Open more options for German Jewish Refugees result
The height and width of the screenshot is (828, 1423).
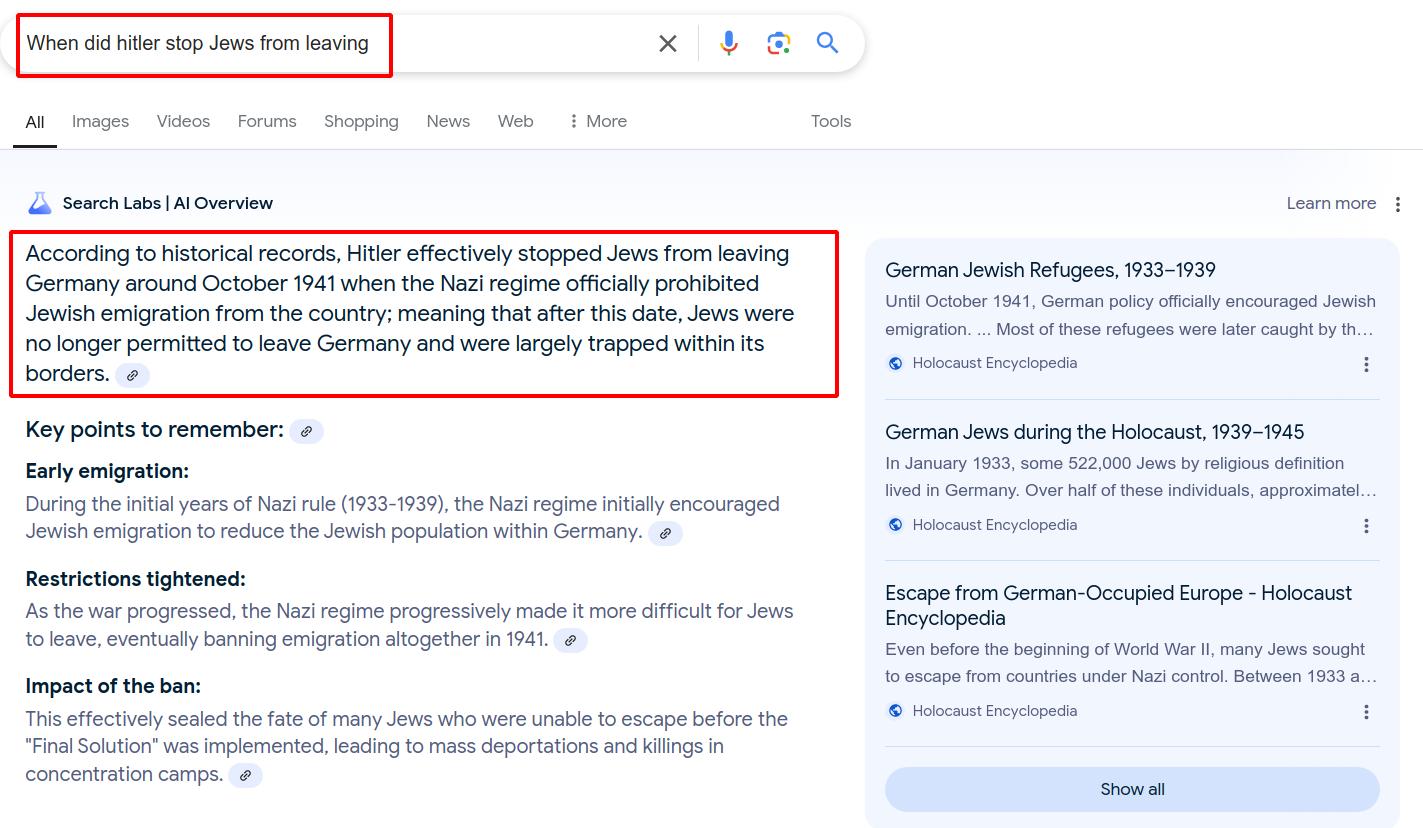pyautogui.click(x=1366, y=364)
